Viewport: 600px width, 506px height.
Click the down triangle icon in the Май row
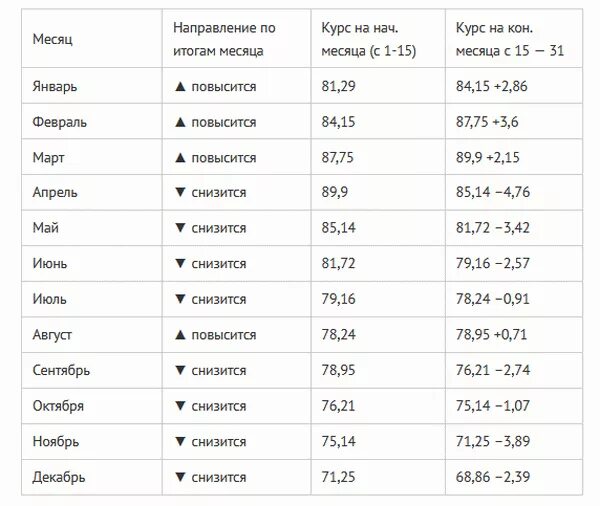180,228
